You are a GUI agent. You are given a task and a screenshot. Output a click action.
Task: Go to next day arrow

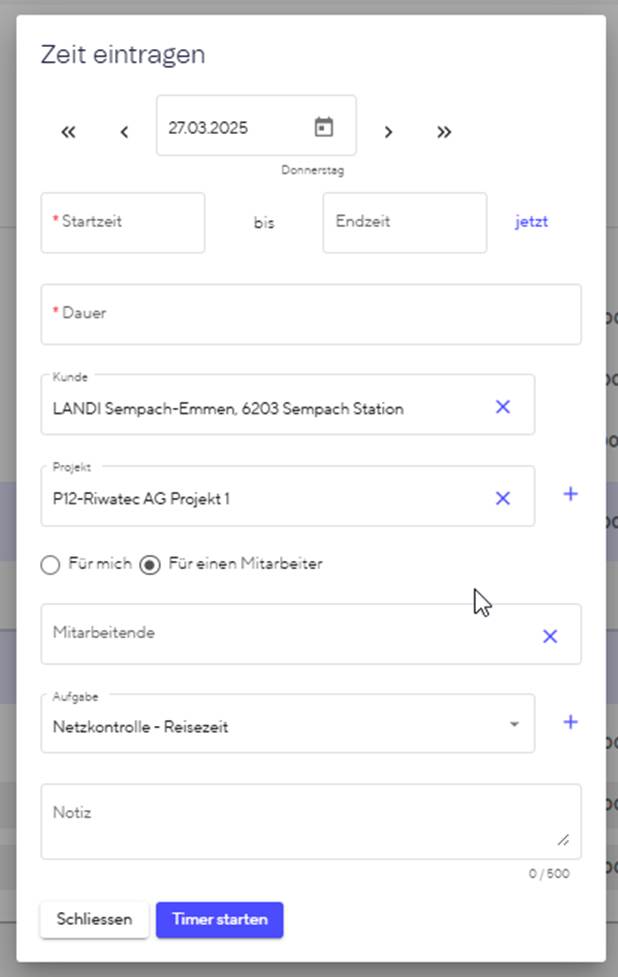point(389,132)
